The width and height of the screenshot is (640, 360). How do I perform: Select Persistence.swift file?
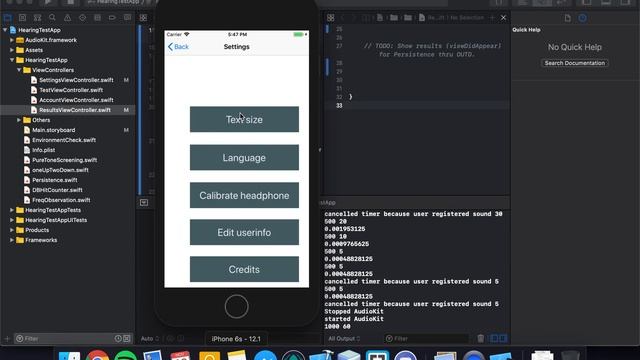55,180
